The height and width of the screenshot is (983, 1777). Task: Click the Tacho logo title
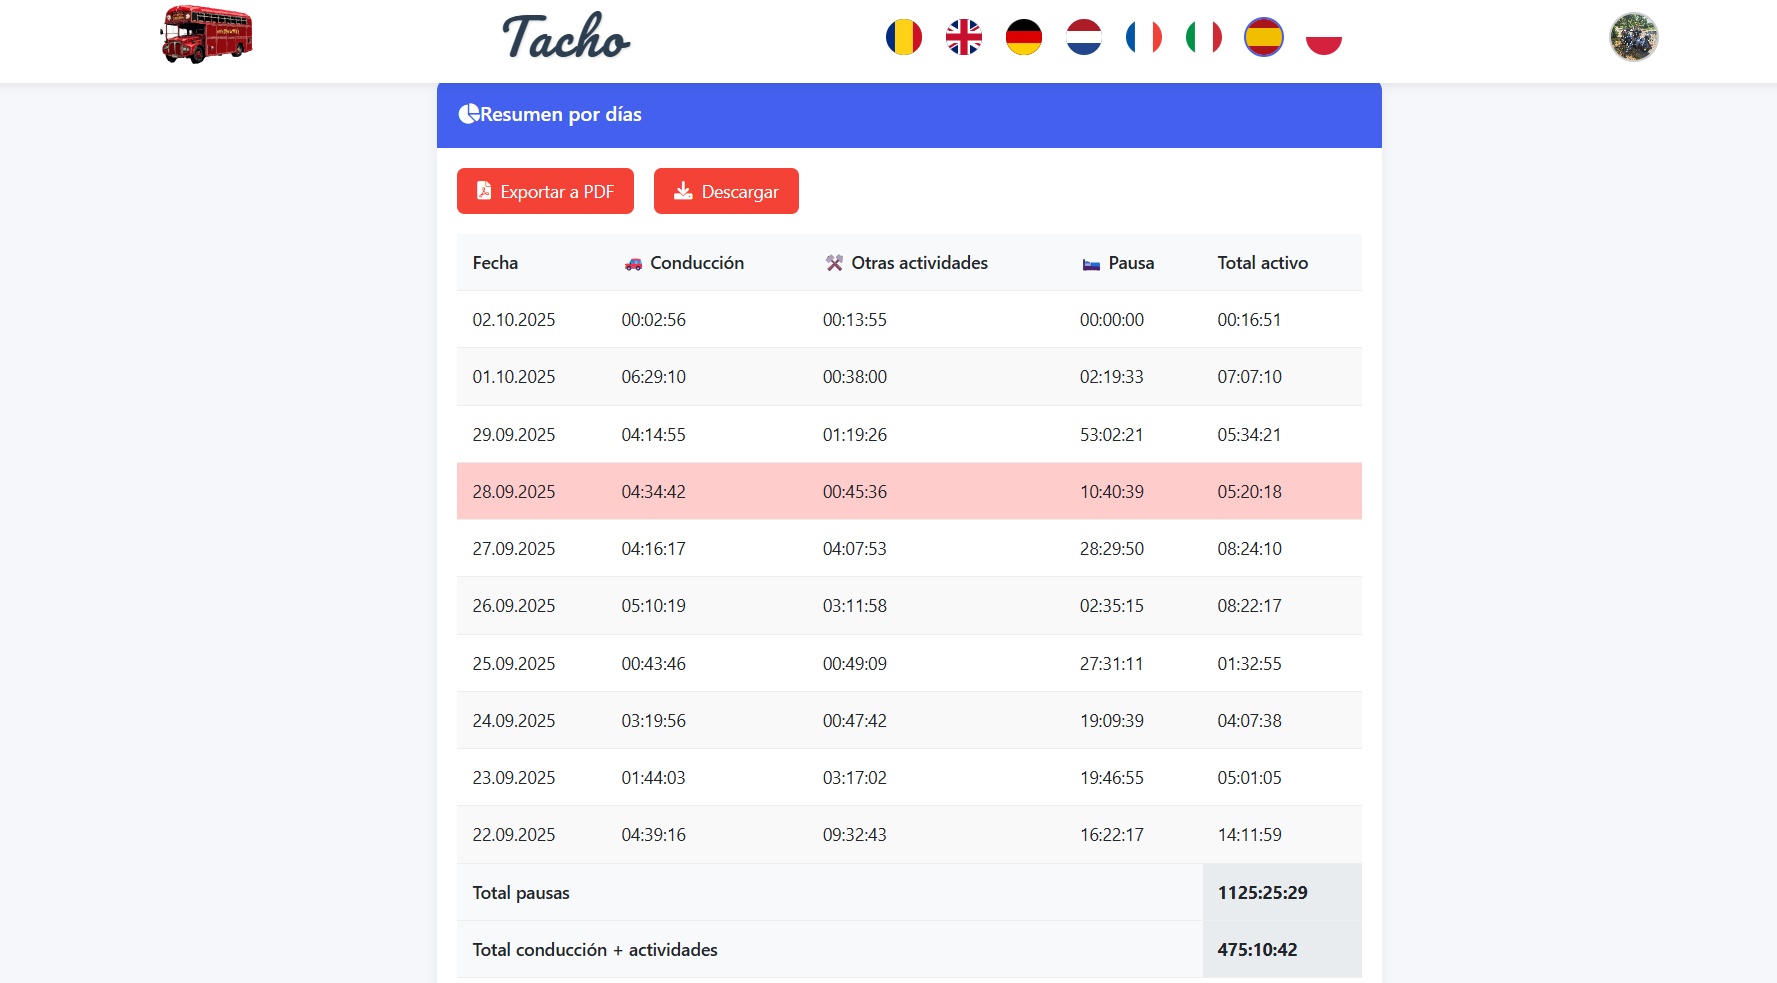coord(566,38)
